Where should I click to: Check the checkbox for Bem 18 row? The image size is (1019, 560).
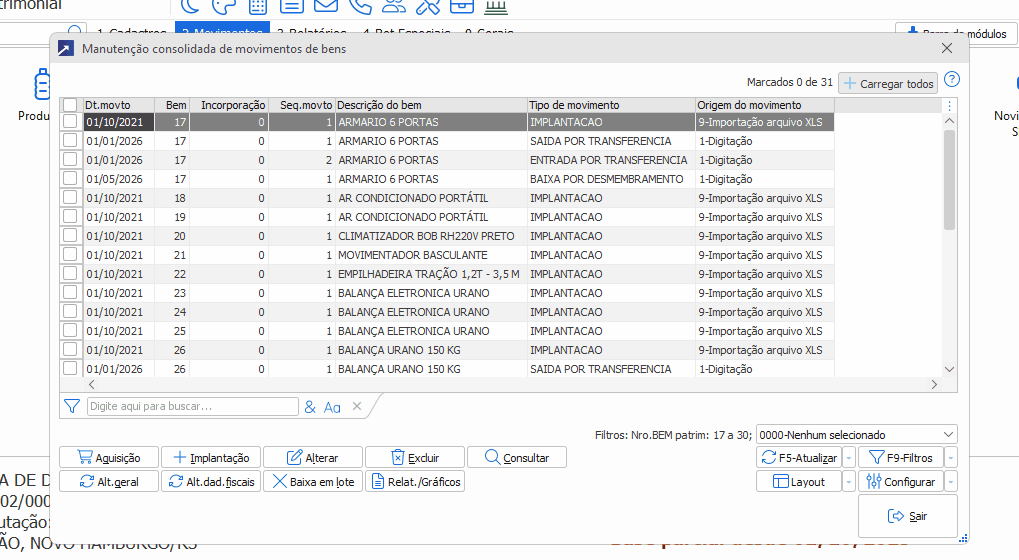(x=70, y=197)
